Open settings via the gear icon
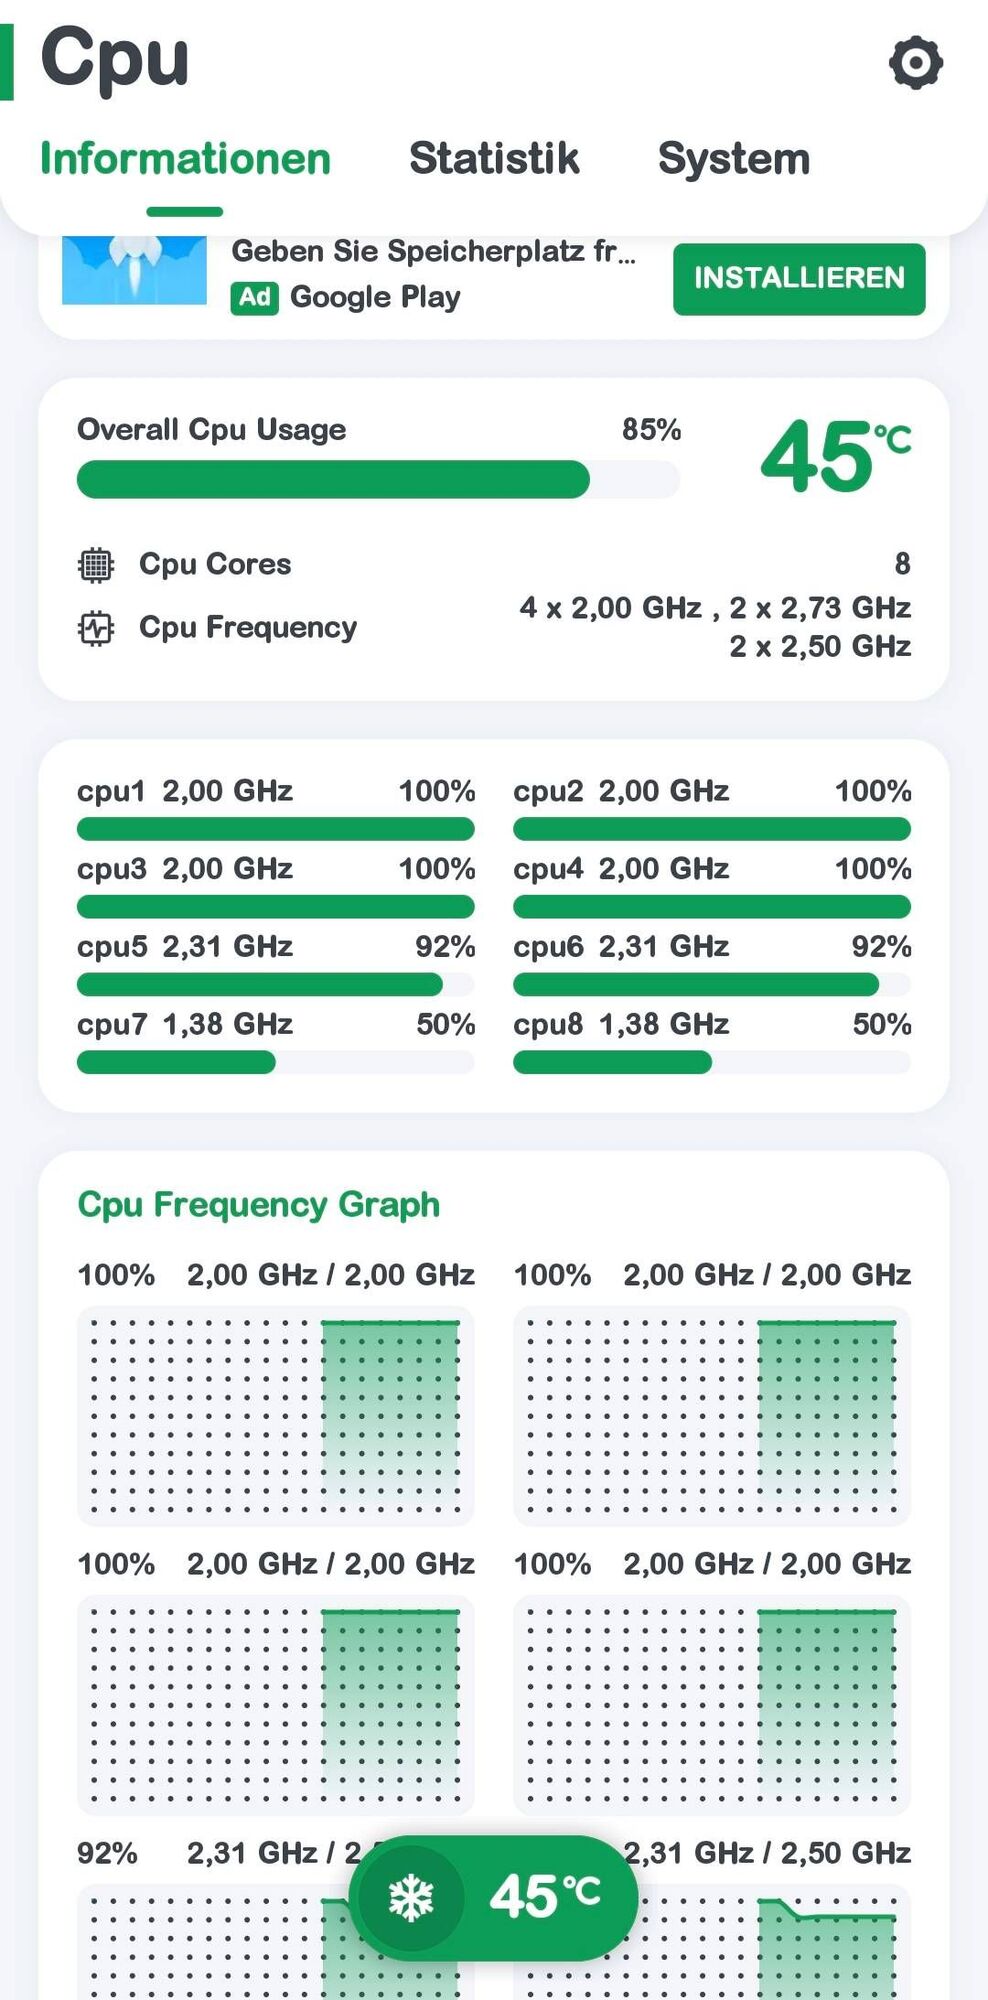Viewport: 988px width, 2000px height. [915, 63]
